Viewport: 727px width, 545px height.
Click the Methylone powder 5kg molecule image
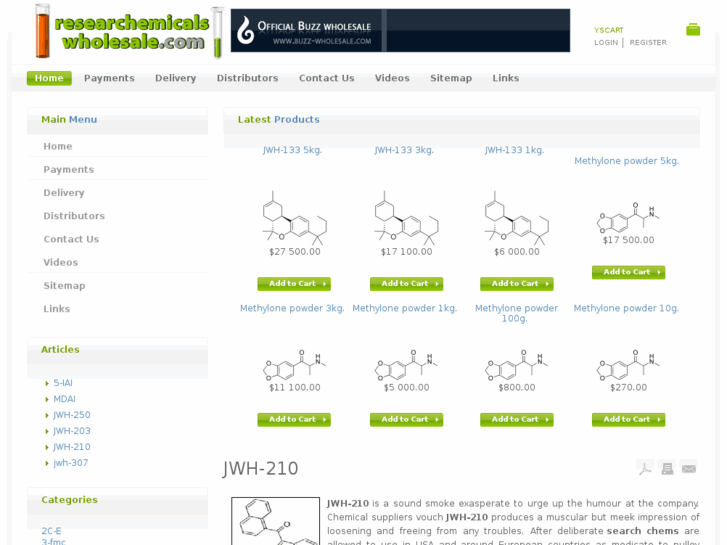[628, 218]
